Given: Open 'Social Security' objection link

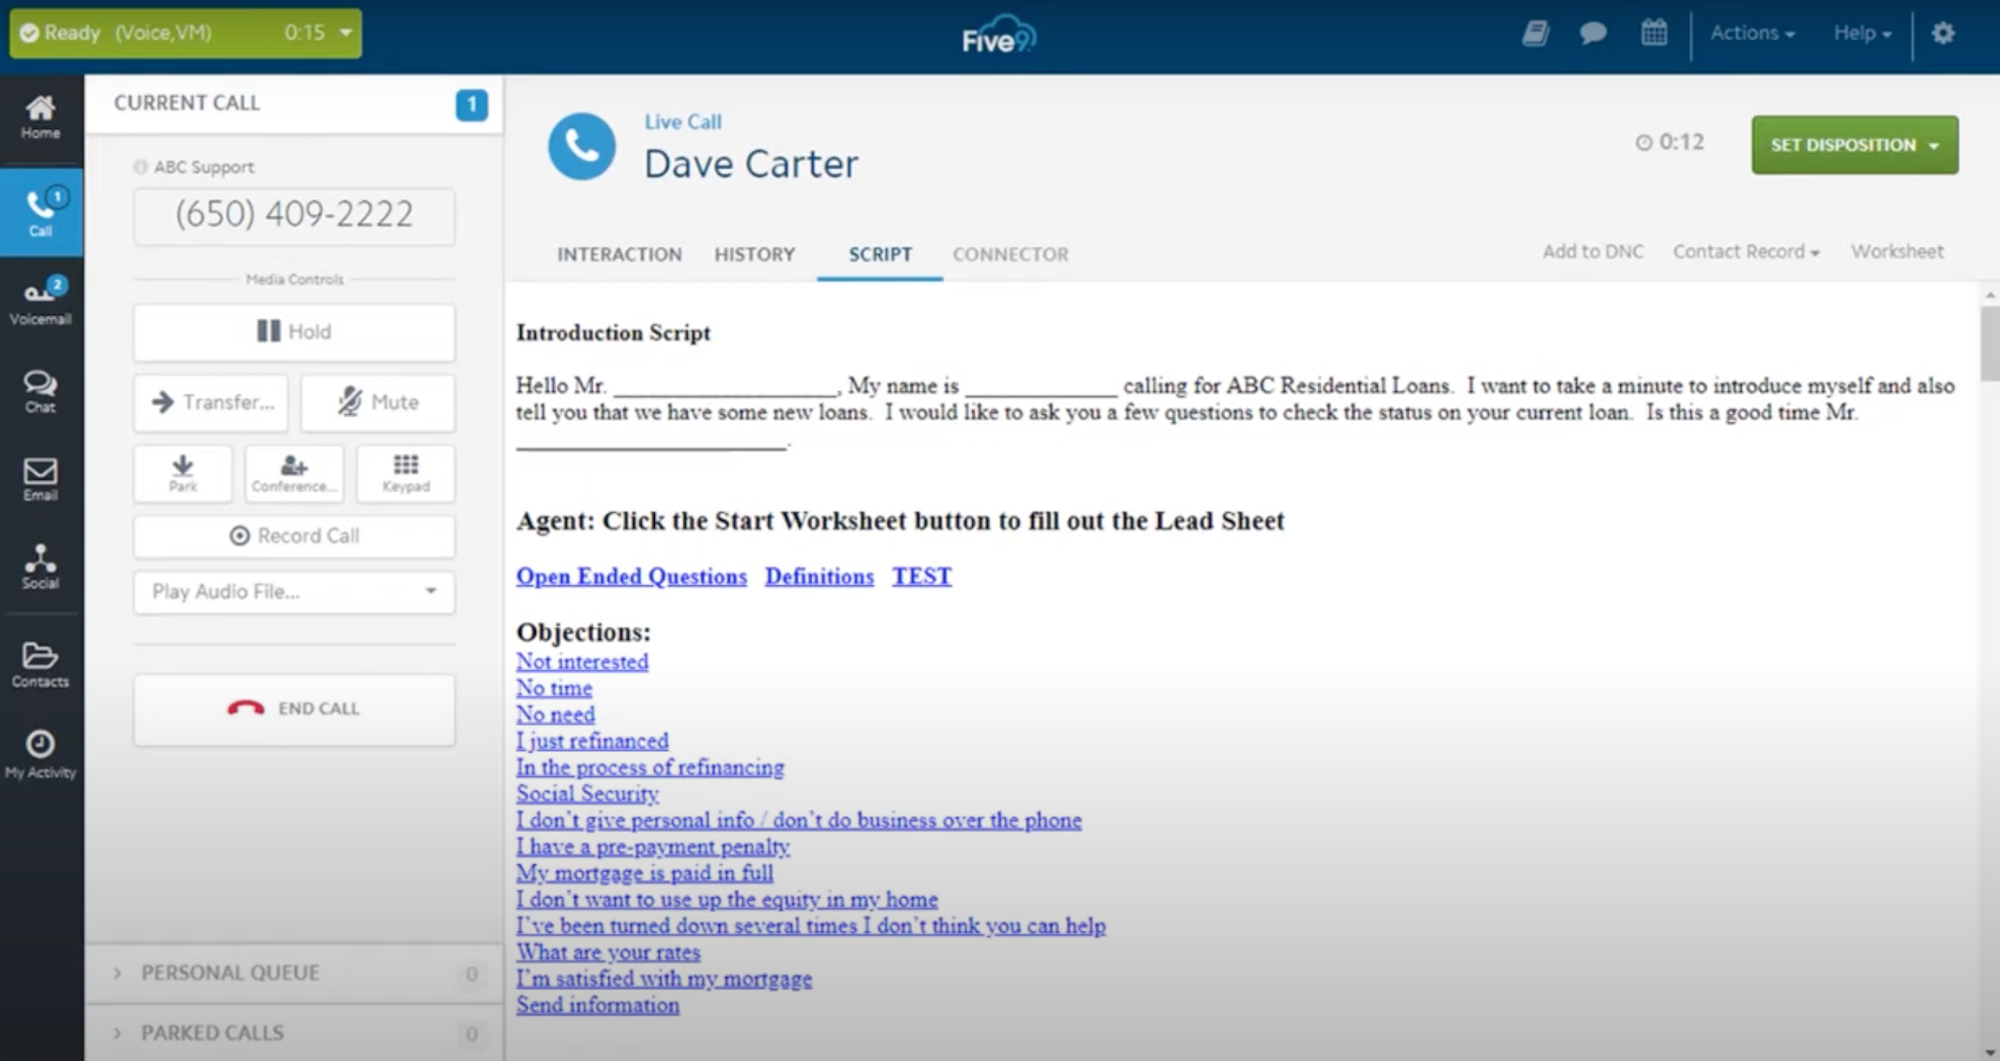Looking at the screenshot, I should [587, 794].
